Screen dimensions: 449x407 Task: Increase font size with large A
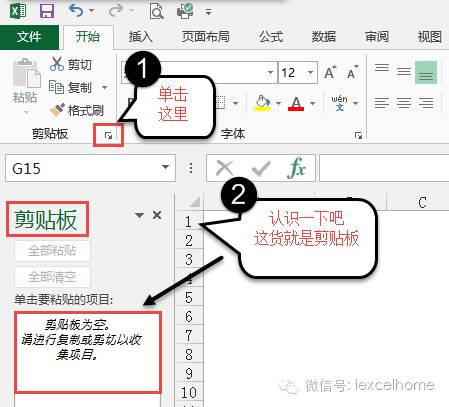[x=330, y=72]
